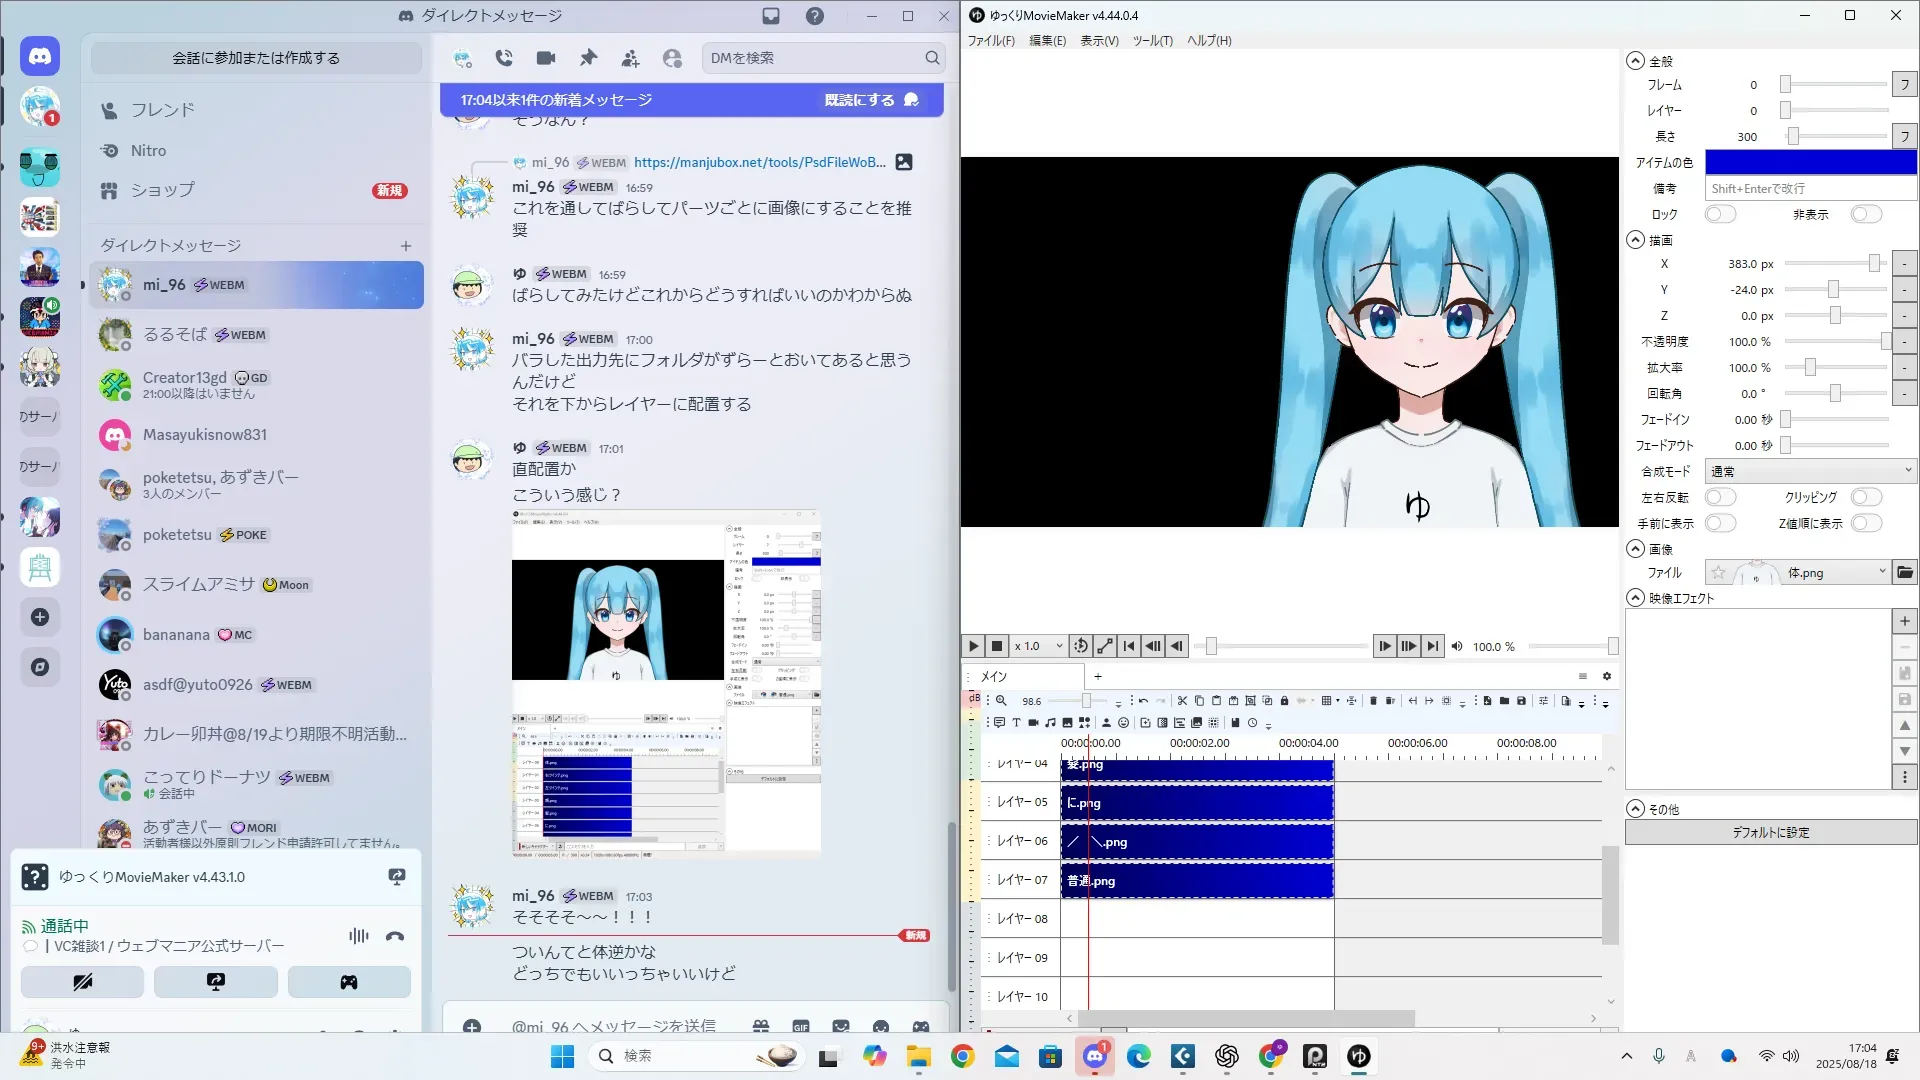Click the cut (scissors) icon in timeline toolbar
The width and height of the screenshot is (1920, 1080).
coord(1182,701)
